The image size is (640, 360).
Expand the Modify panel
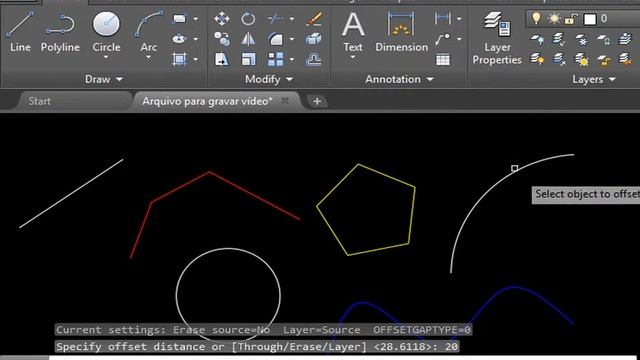[x=269, y=79]
